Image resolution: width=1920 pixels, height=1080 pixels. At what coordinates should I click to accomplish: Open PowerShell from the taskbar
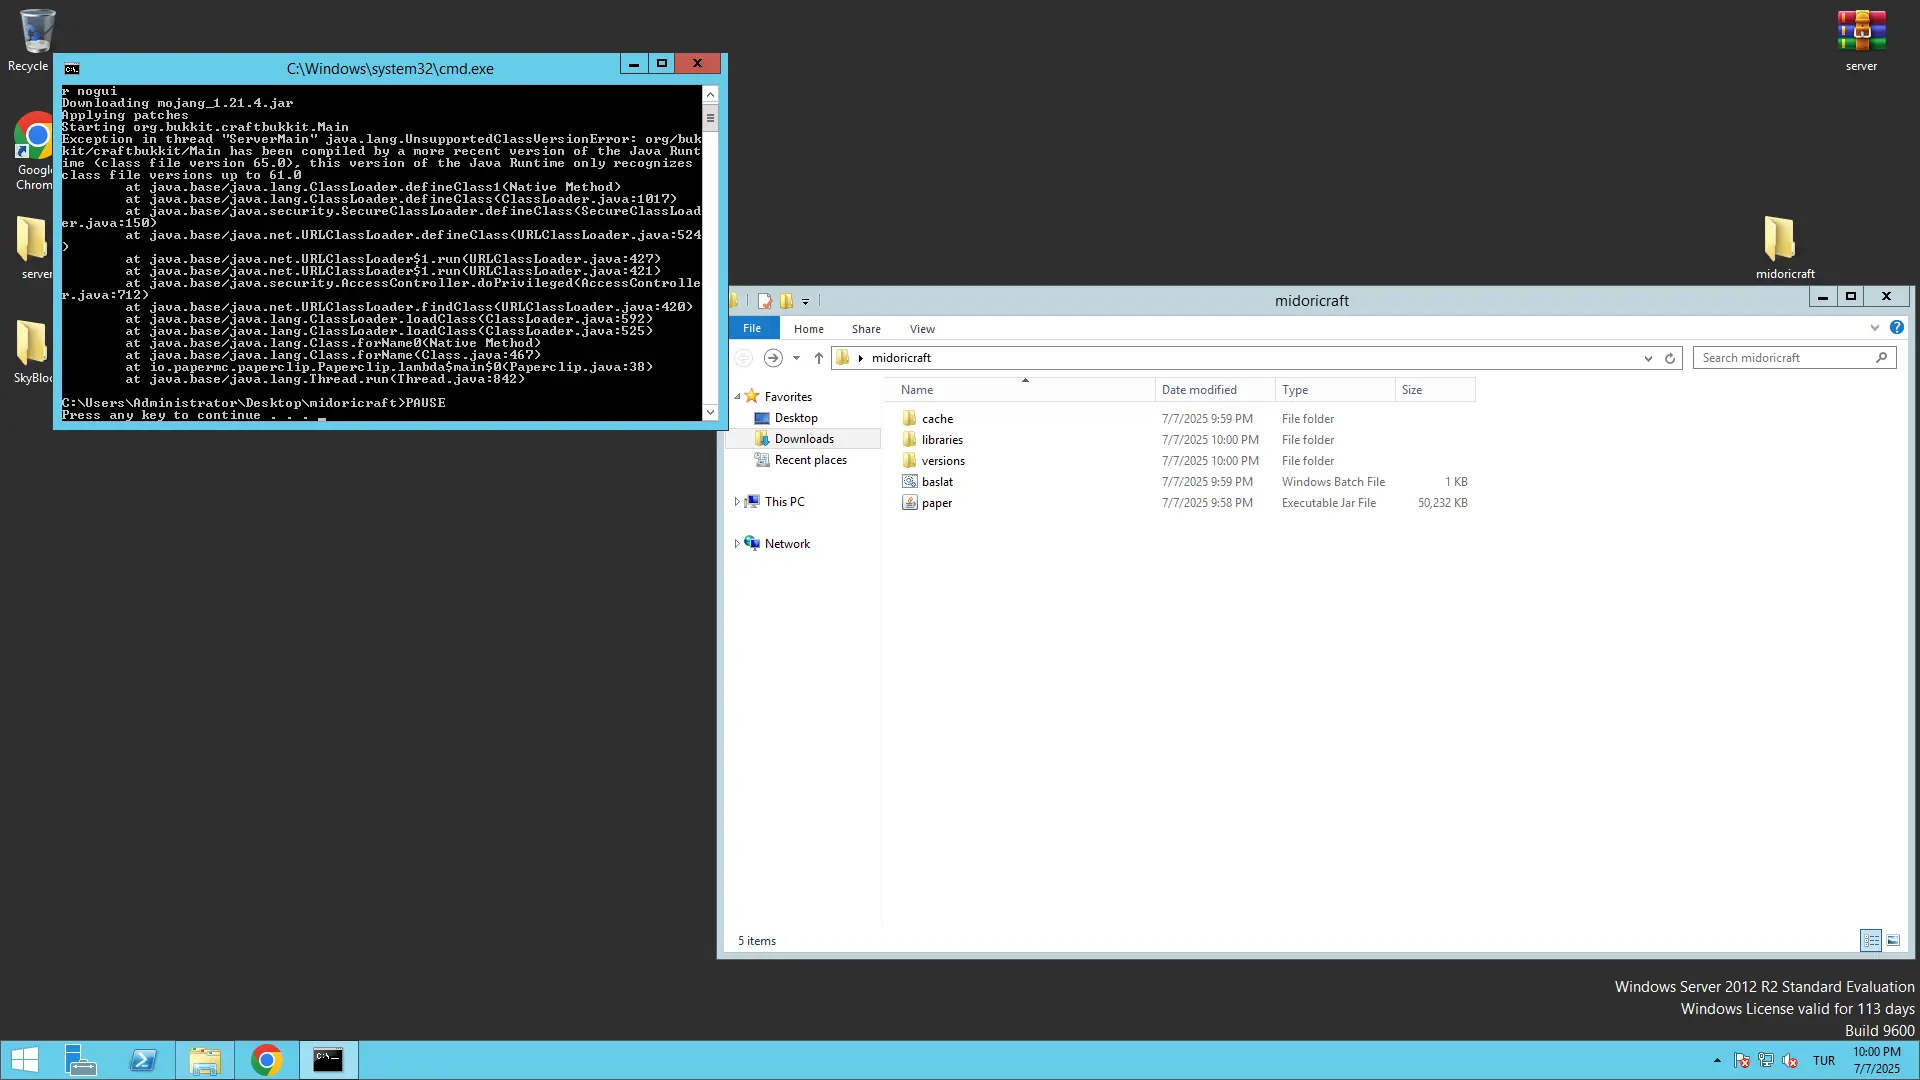[143, 1060]
